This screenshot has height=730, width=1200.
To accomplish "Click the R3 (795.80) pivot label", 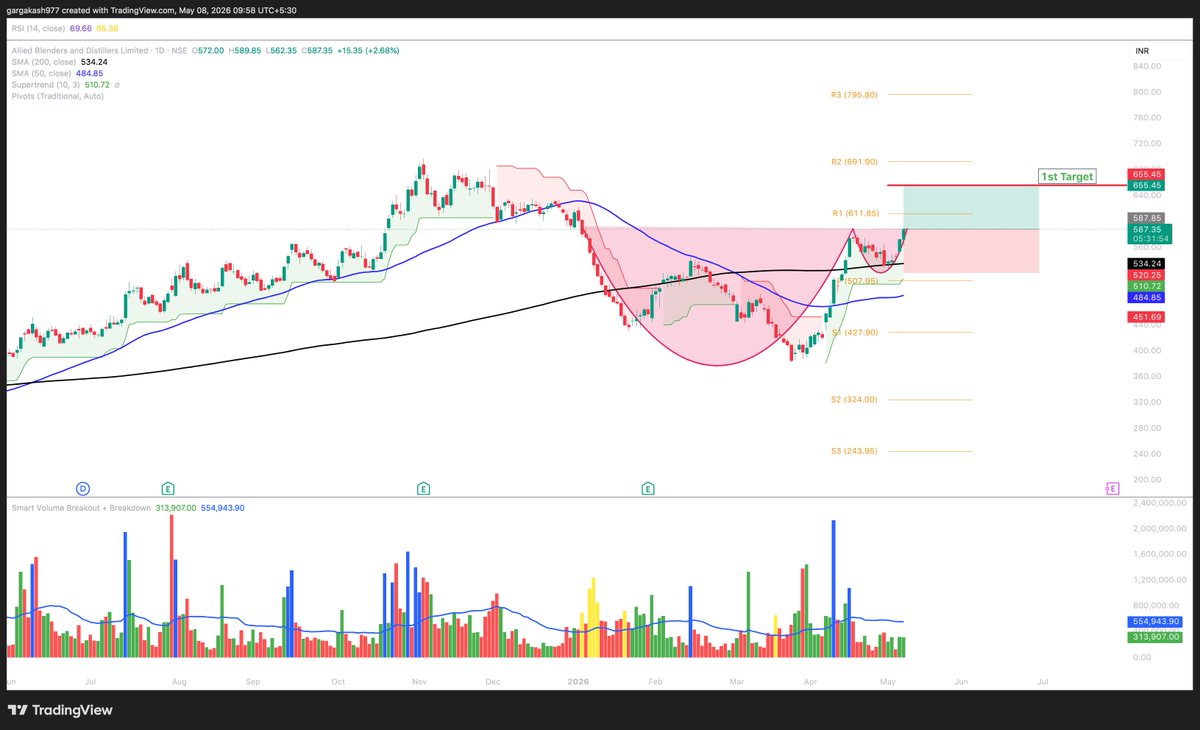I will 854,95.
